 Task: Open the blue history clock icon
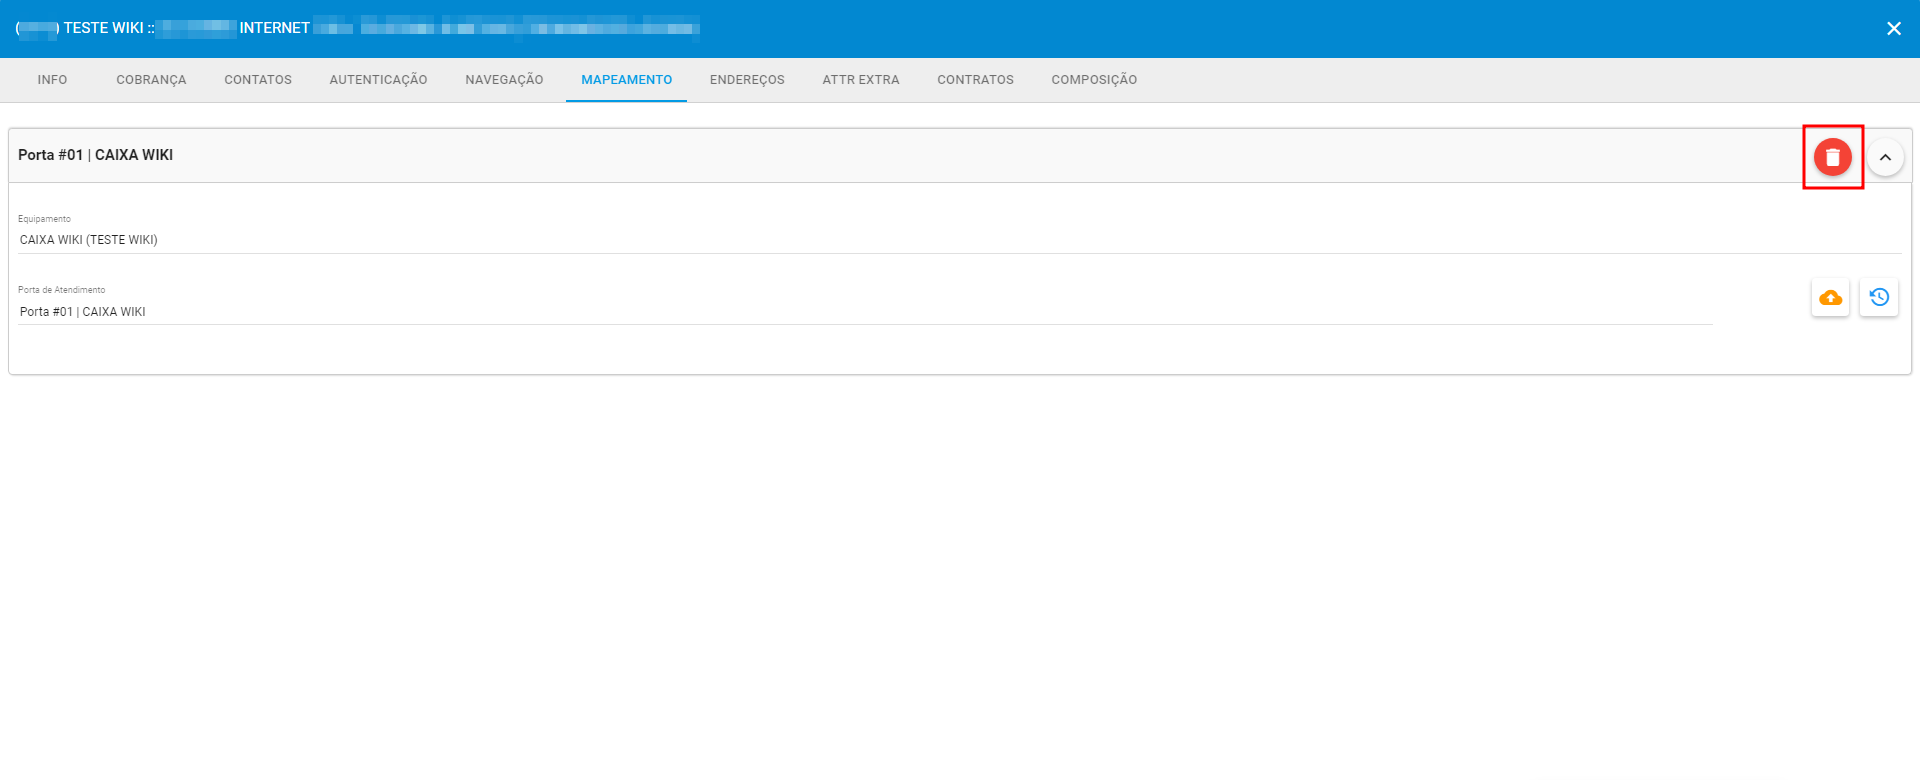[1879, 297]
